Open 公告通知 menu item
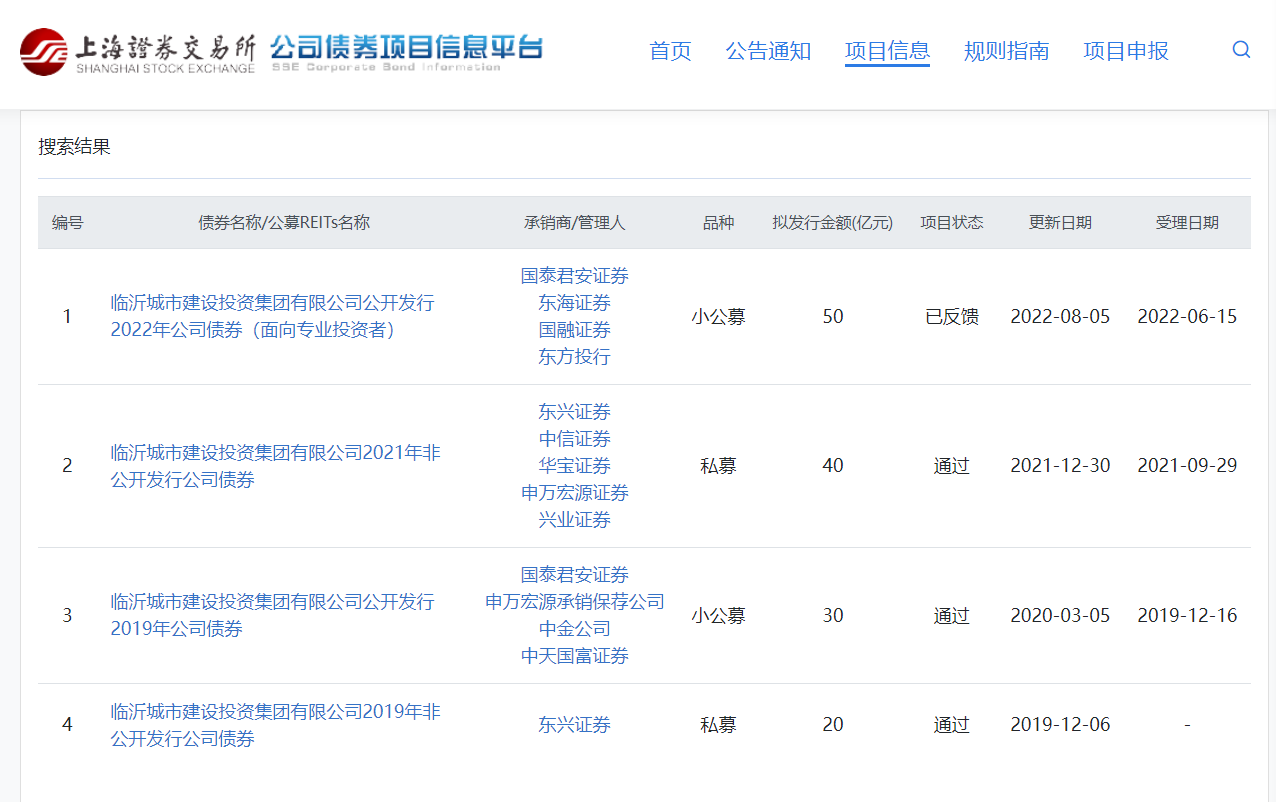This screenshot has width=1276, height=802. point(768,51)
